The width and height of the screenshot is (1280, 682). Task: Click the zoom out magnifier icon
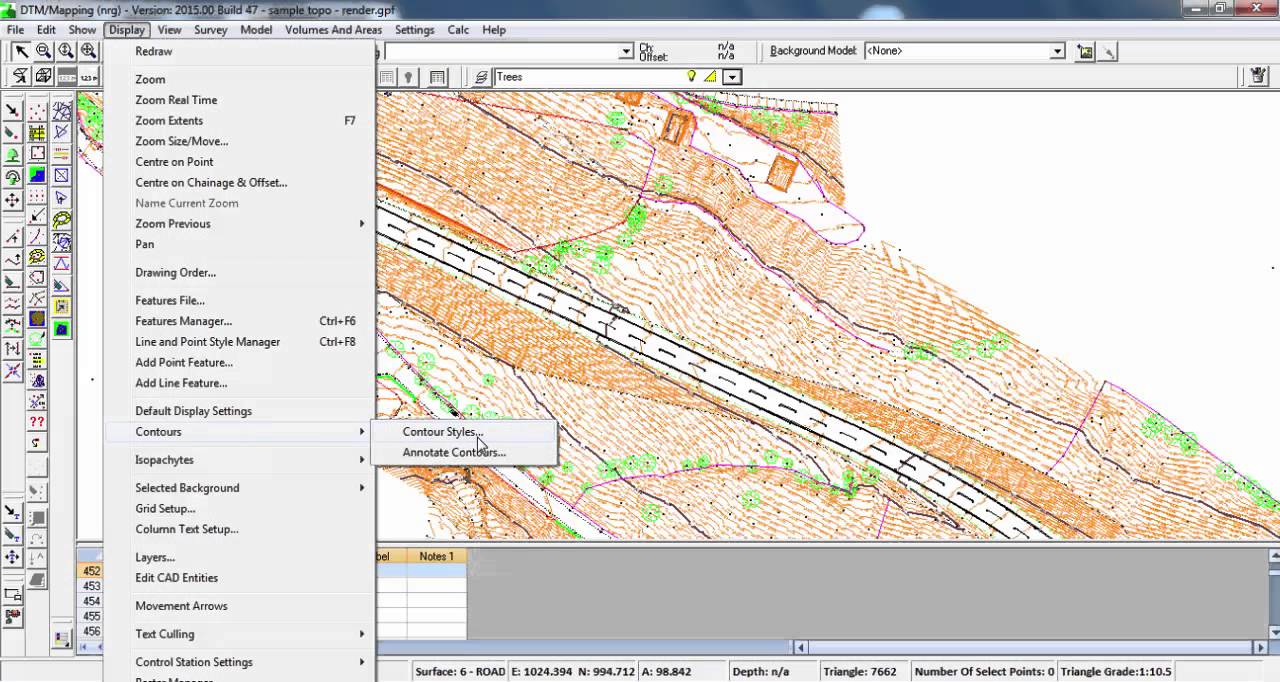(43, 51)
